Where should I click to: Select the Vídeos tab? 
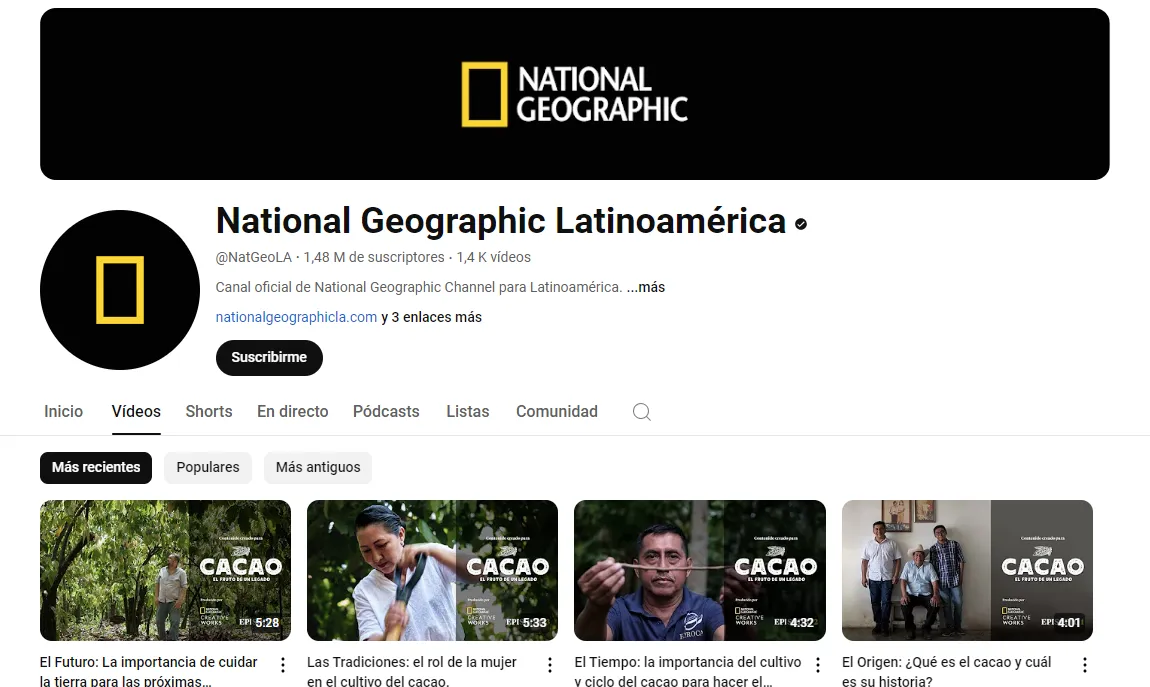pos(136,411)
